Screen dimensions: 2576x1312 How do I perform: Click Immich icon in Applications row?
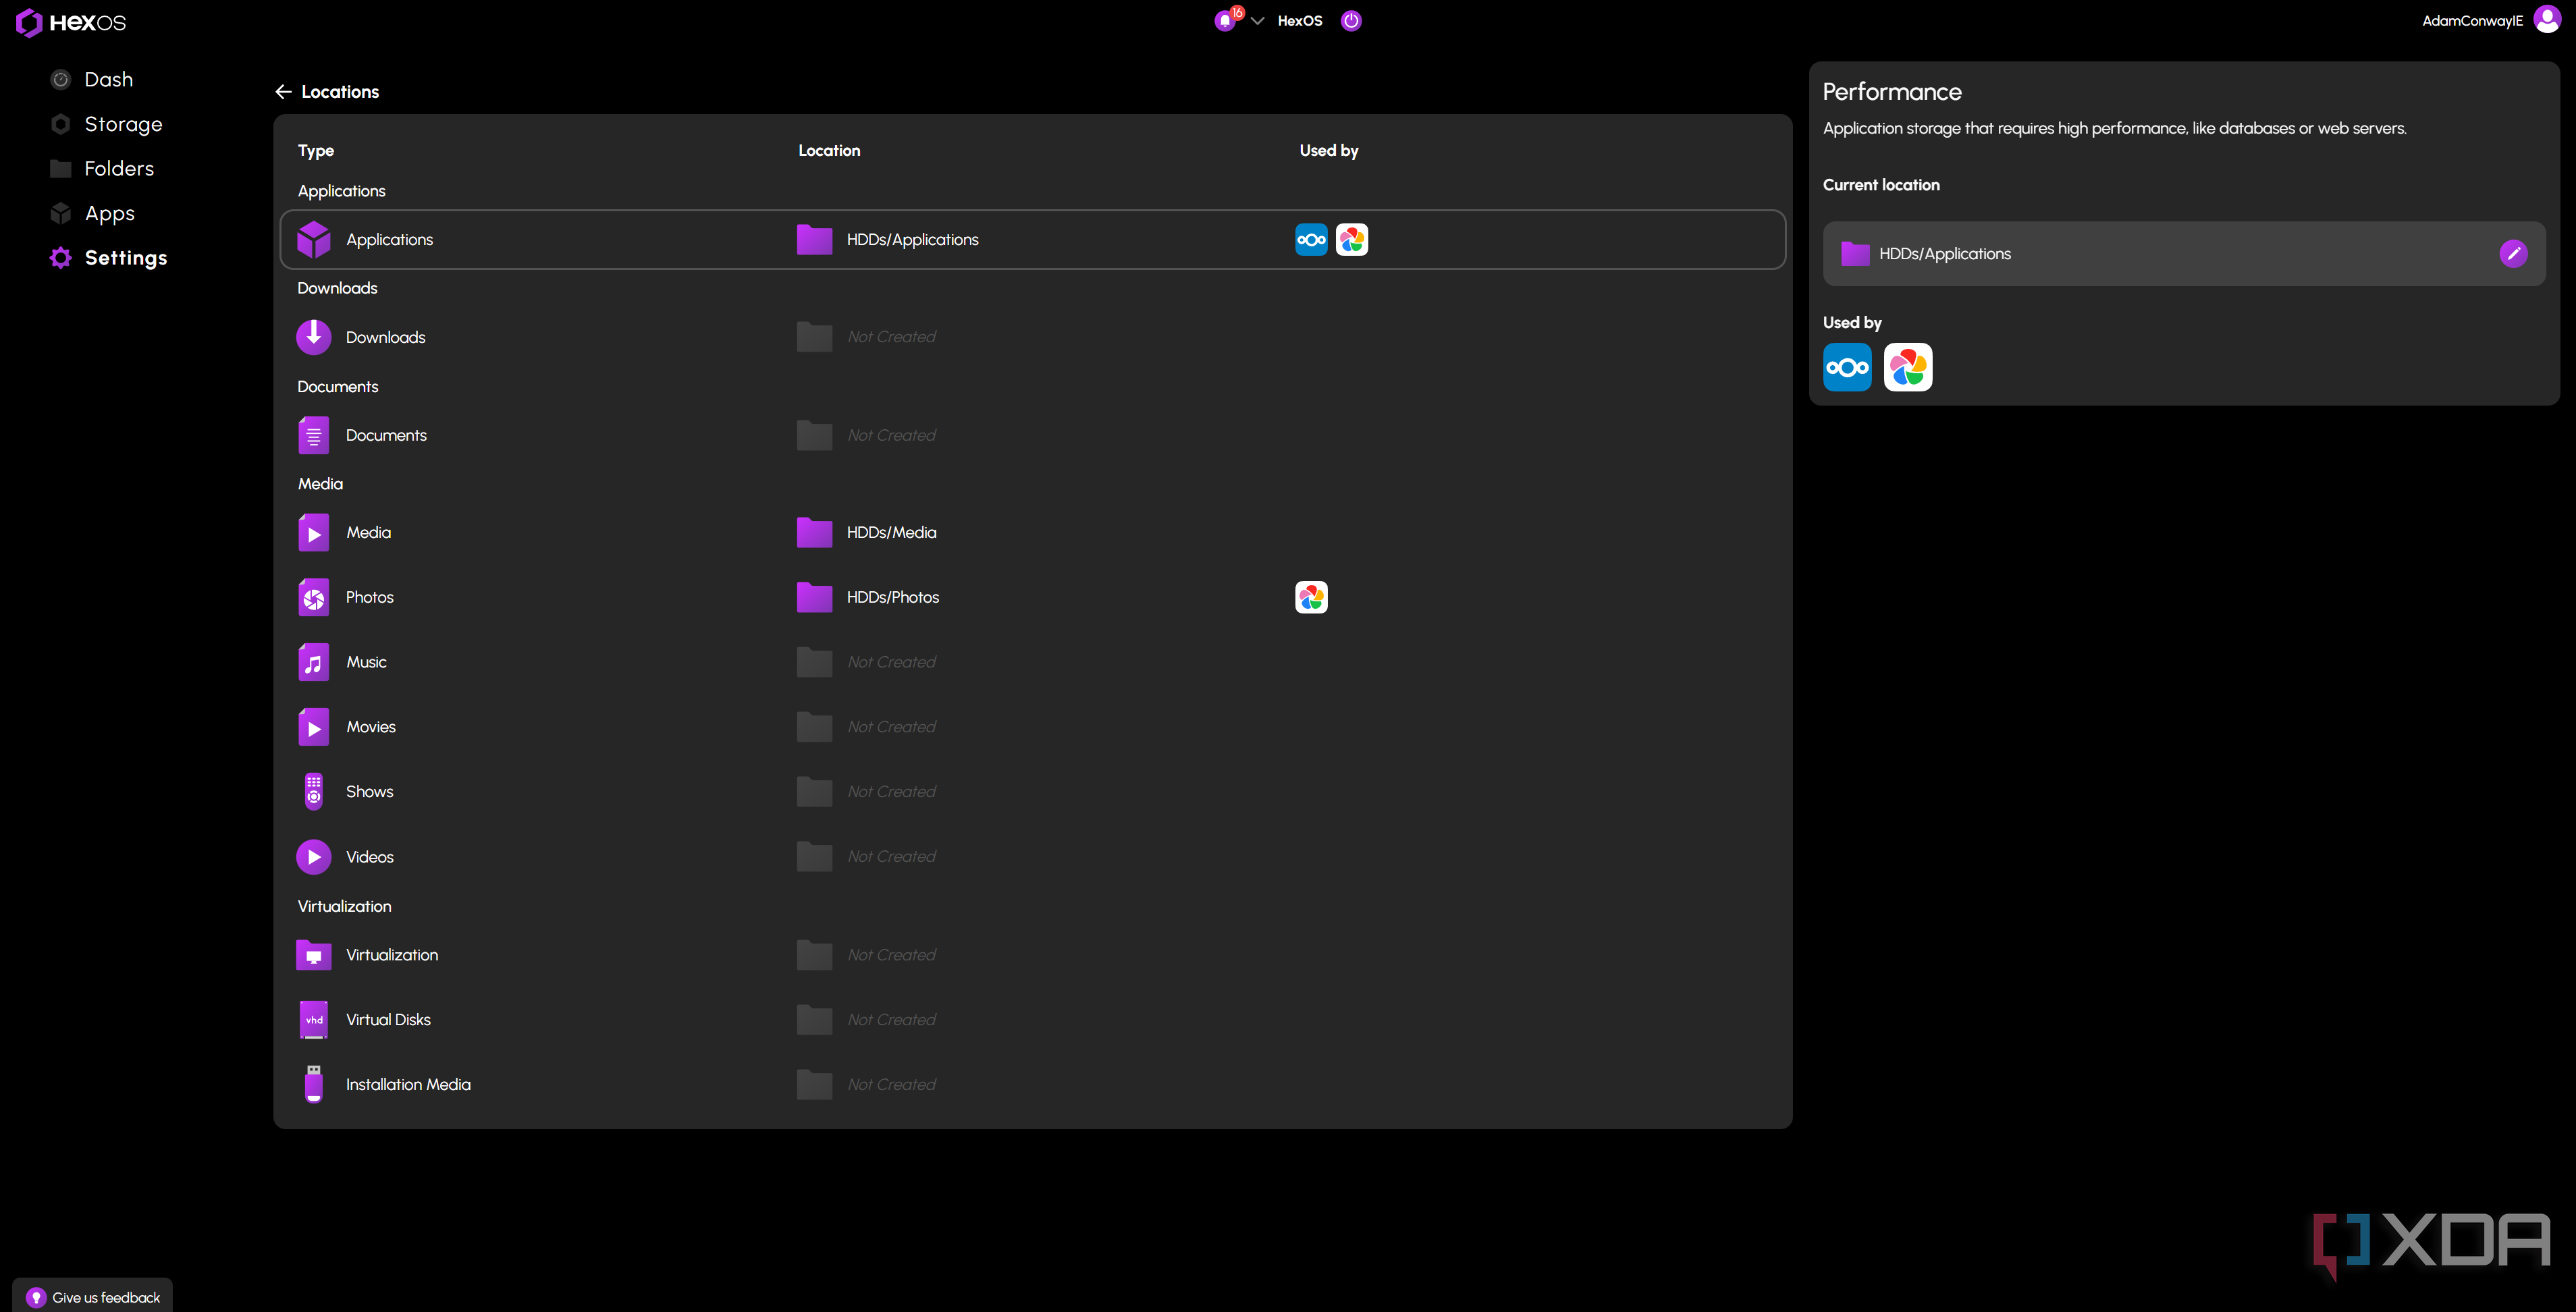(1352, 240)
